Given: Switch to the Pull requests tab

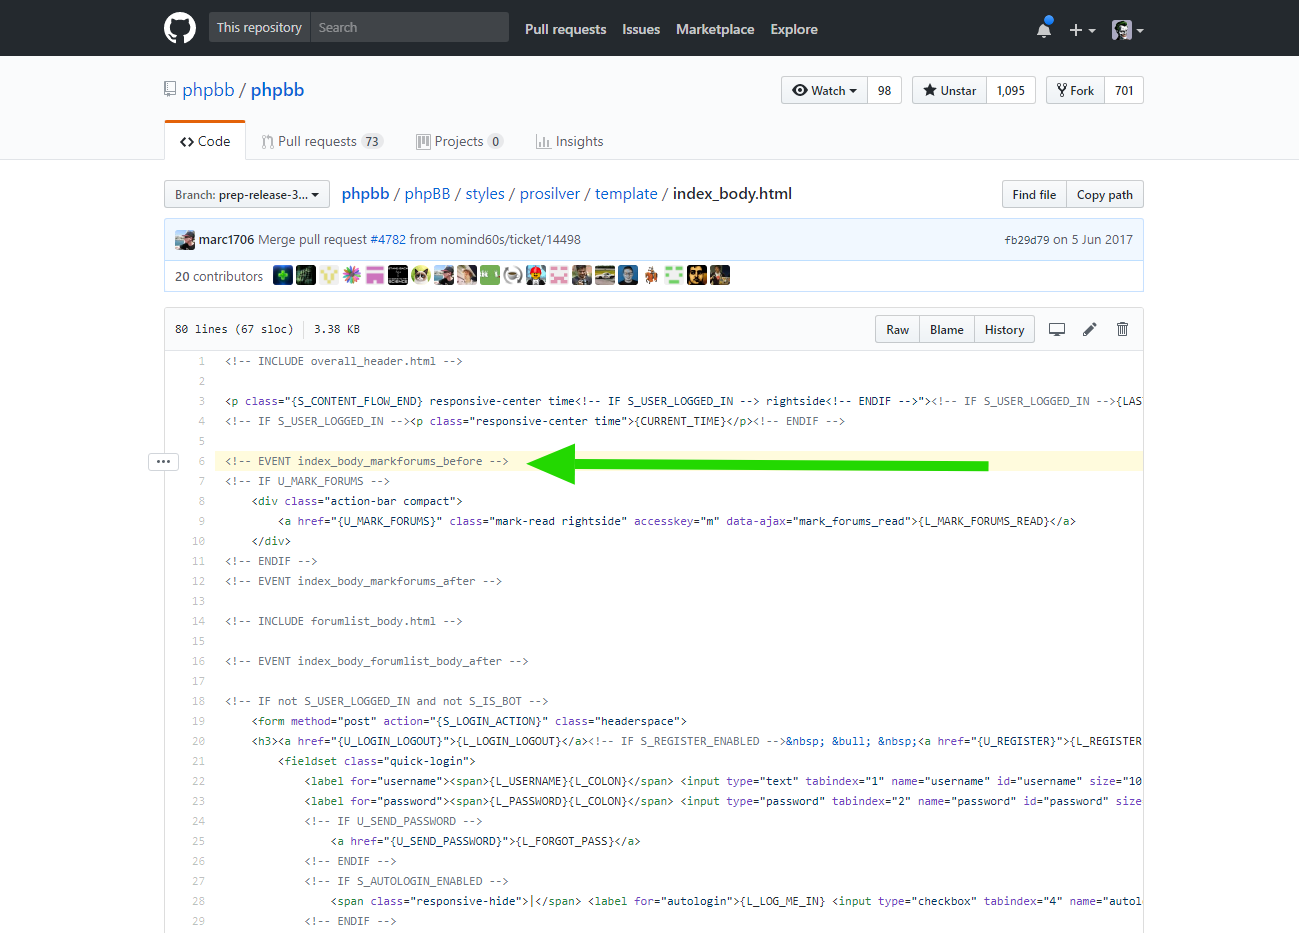Looking at the screenshot, I should click(x=321, y=141).
